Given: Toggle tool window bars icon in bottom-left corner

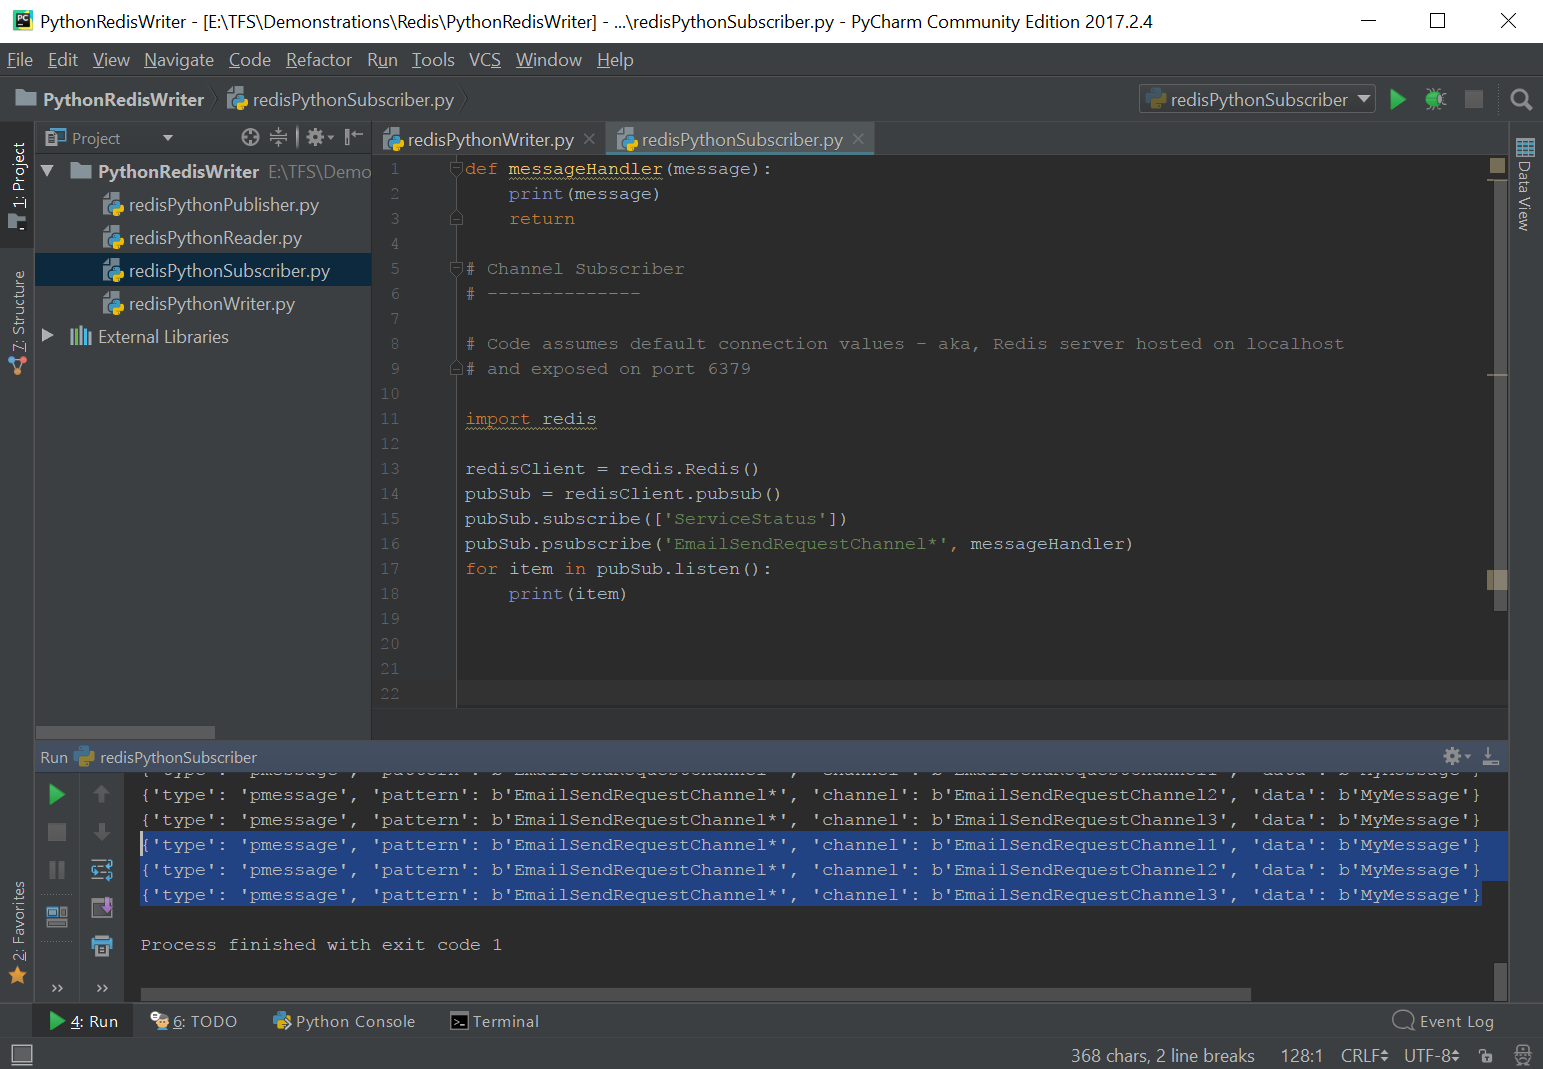Looking at the screenshot, I should pos(22,1054).
